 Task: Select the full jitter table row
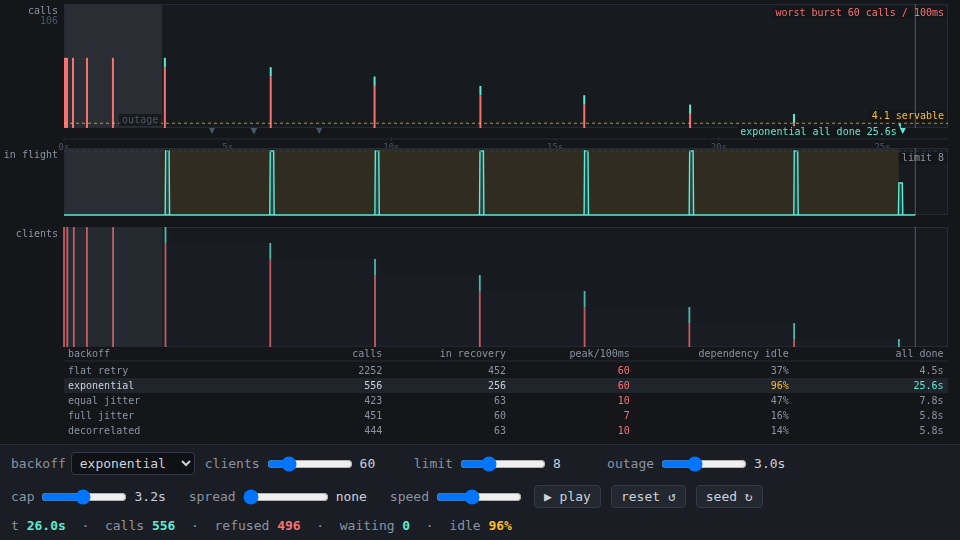(x=506, y=415)
